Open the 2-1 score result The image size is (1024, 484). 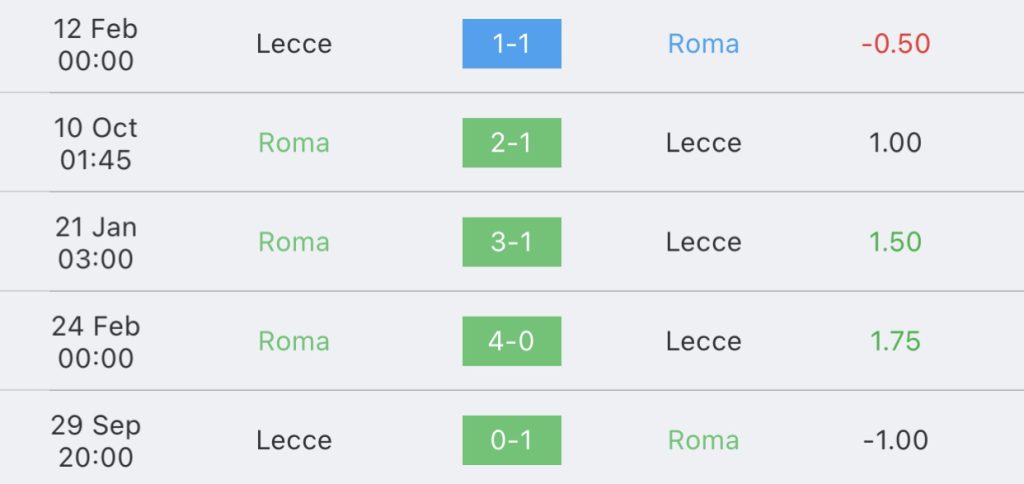pyautogui.click(x=511, y=142)
